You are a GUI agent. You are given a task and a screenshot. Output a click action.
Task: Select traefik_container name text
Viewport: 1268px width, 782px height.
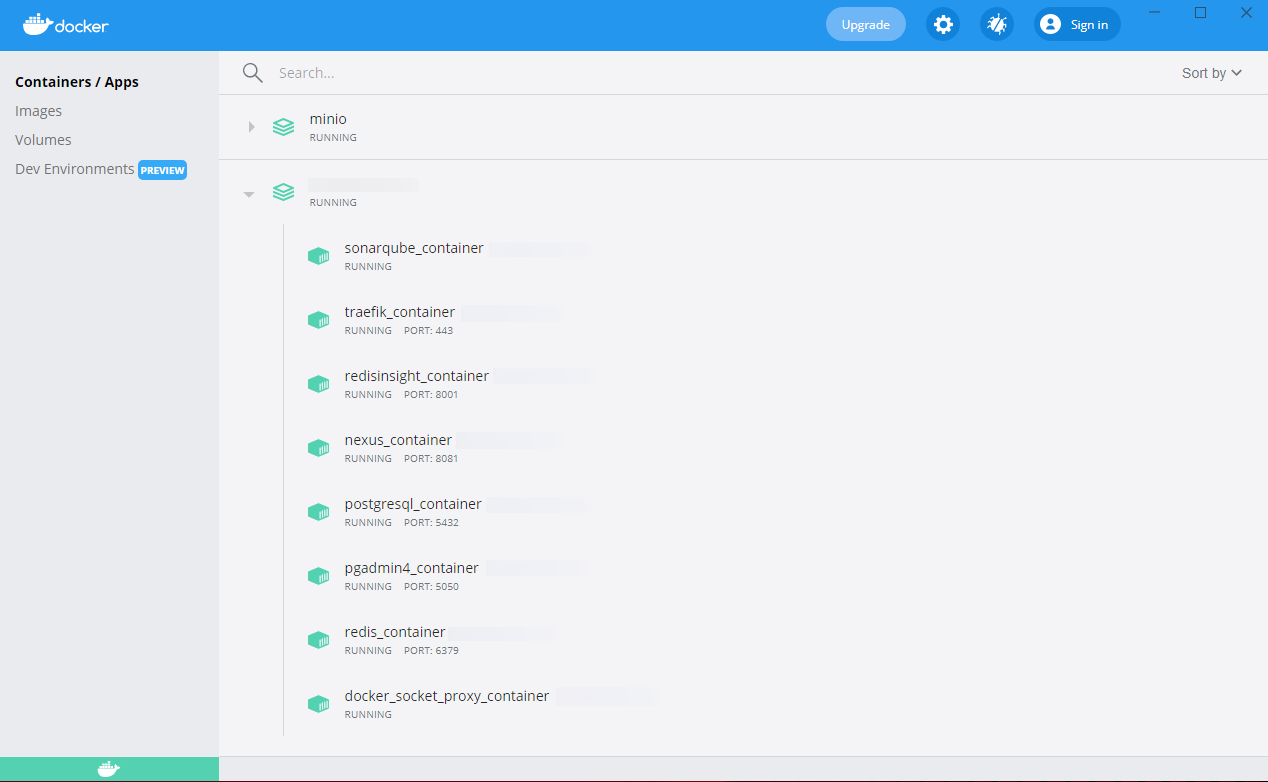click(400, 311)
